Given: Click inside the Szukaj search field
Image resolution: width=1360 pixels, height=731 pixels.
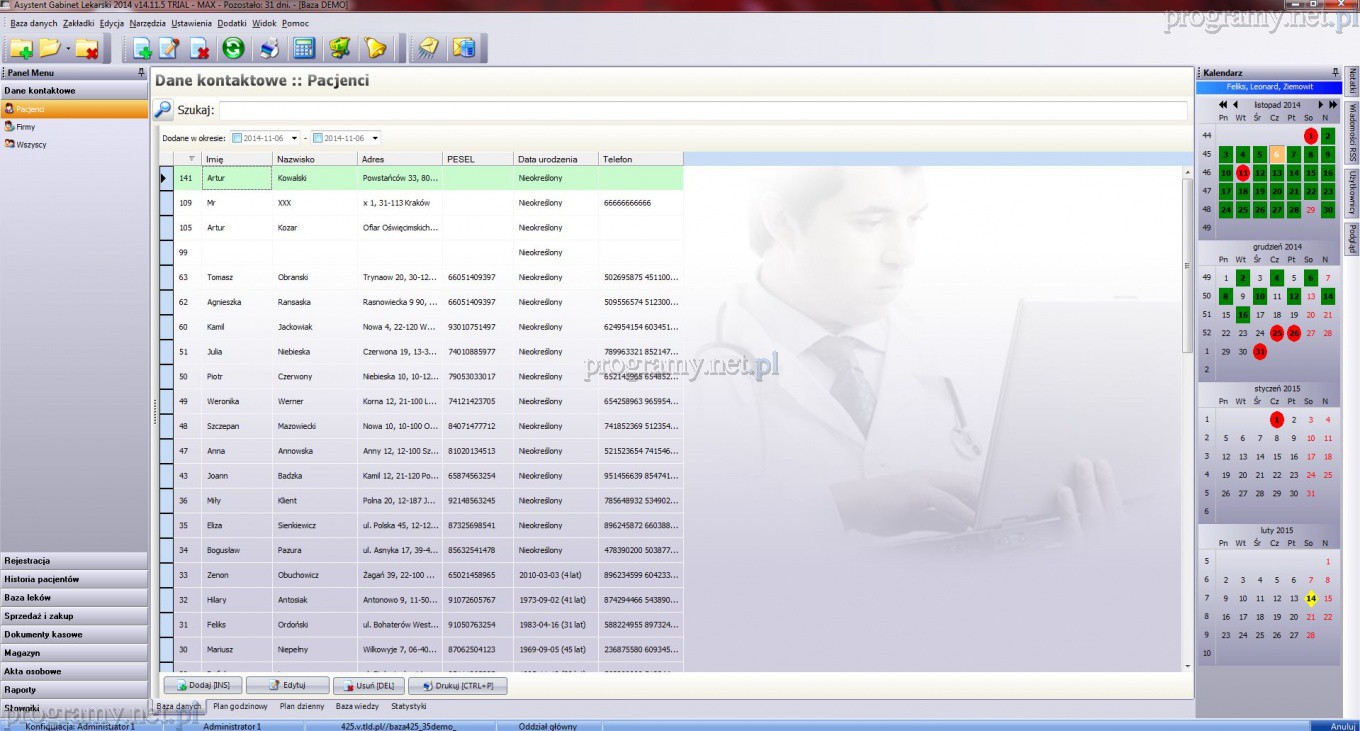Looking at the screenshot, I should point(702,110).
